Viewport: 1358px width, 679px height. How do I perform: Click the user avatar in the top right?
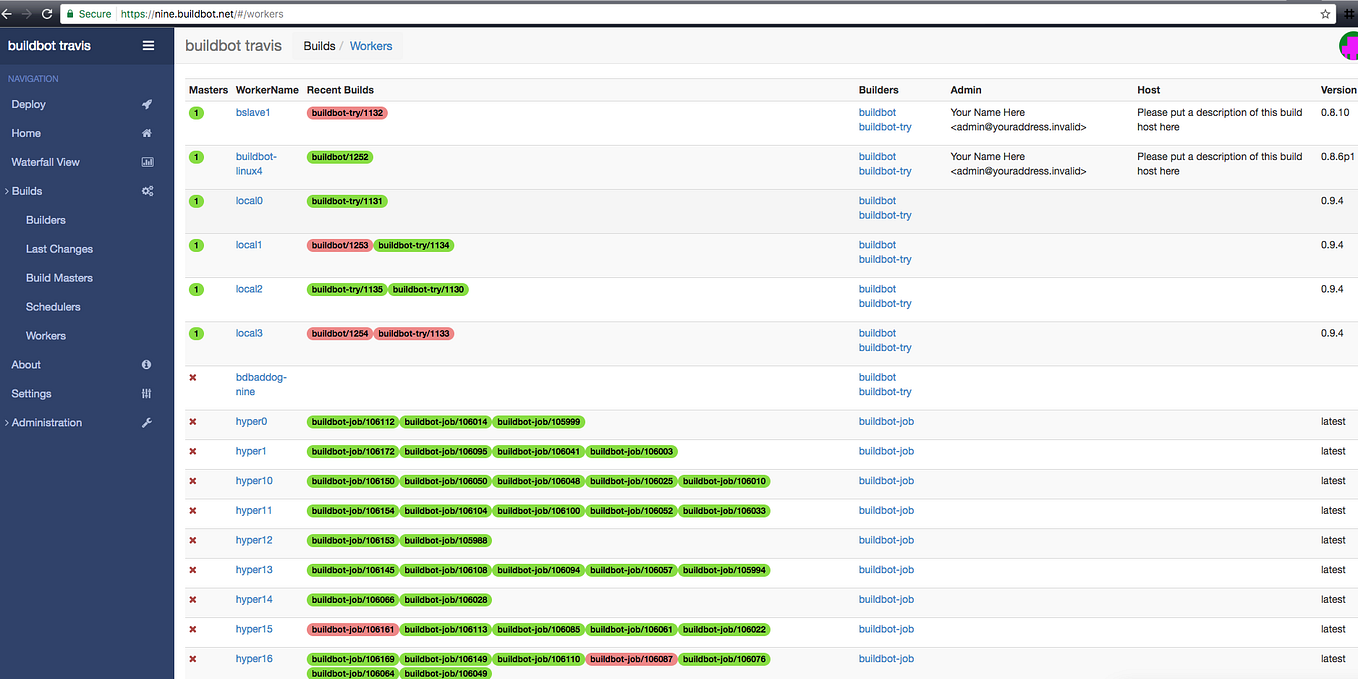coord(1349,46)
